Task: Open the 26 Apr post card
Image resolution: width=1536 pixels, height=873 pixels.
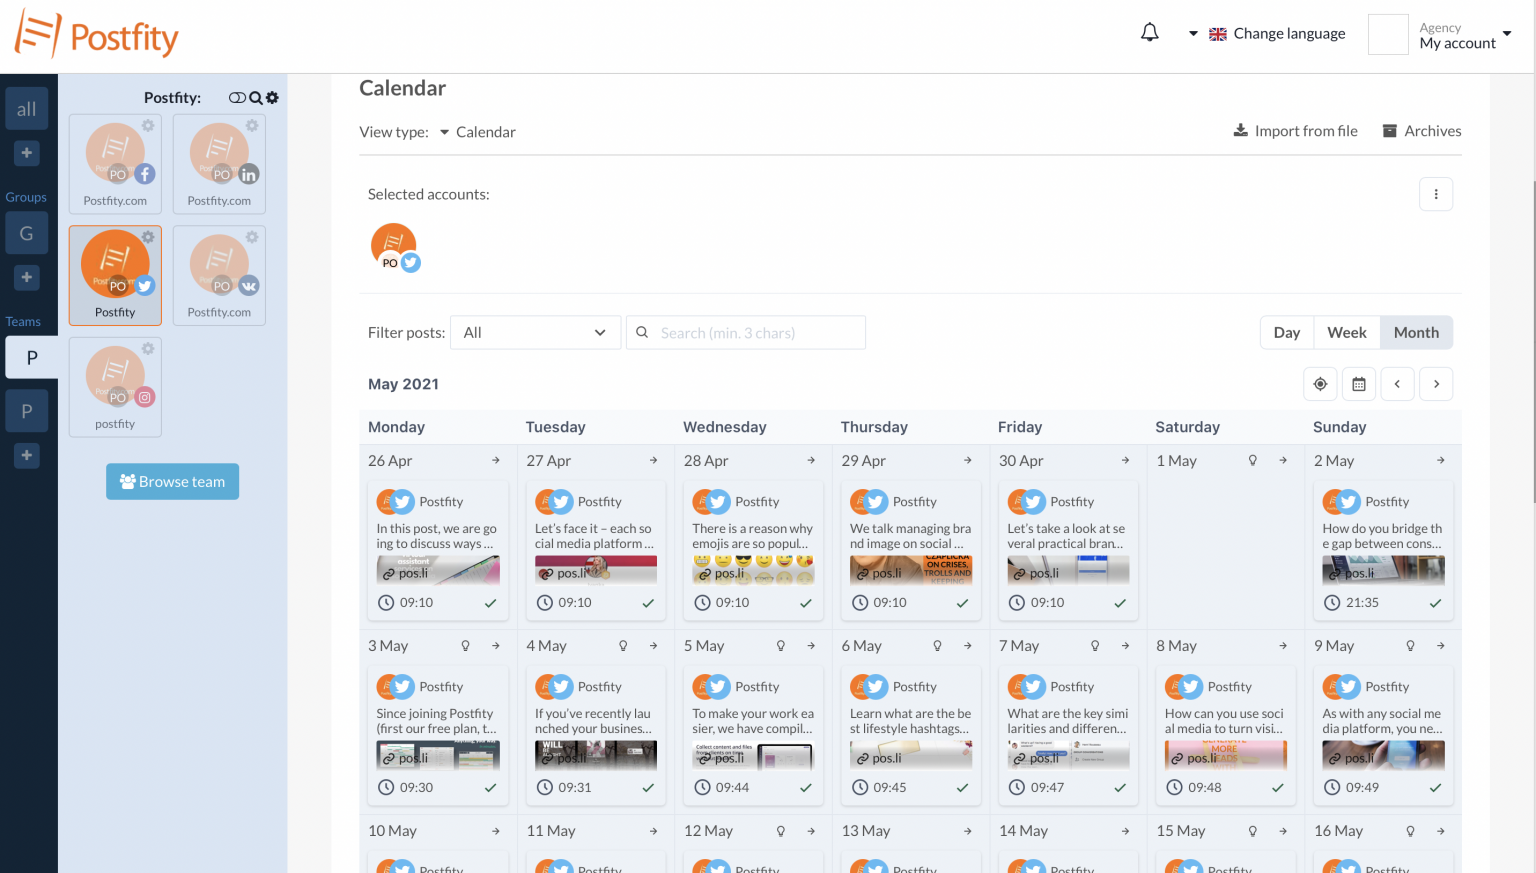Action: pyautogui.click(x=438, y=551)
